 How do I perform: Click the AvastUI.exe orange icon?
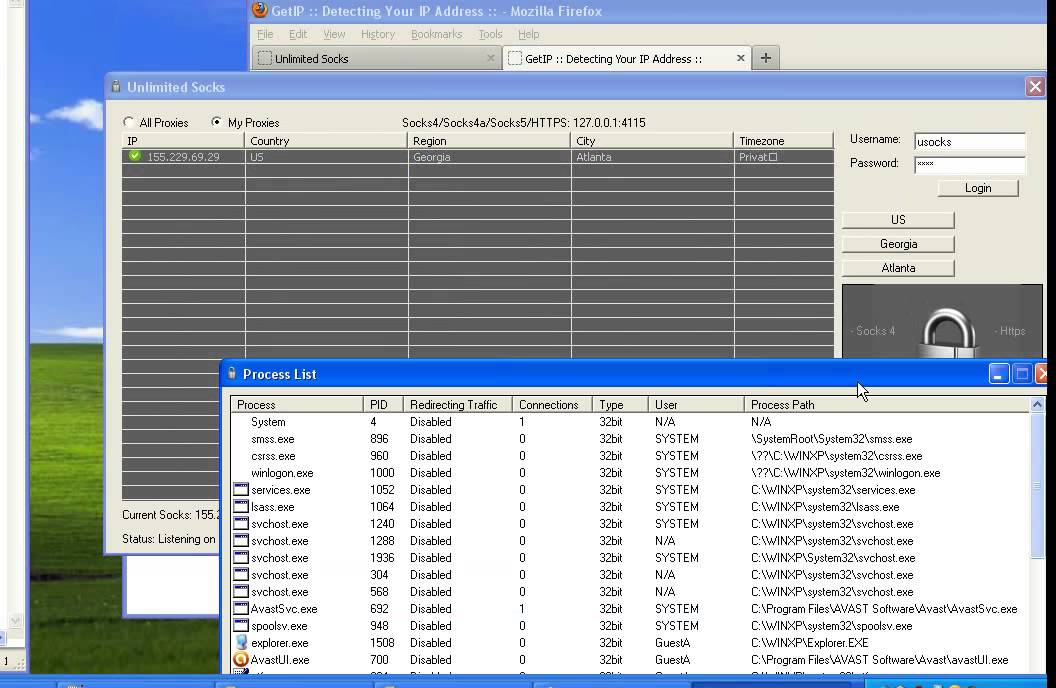(x=240, y=660)
